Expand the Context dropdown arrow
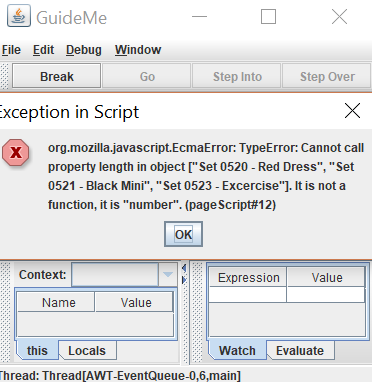The width and height of the screenshot is (372, 382). point(168,275)
